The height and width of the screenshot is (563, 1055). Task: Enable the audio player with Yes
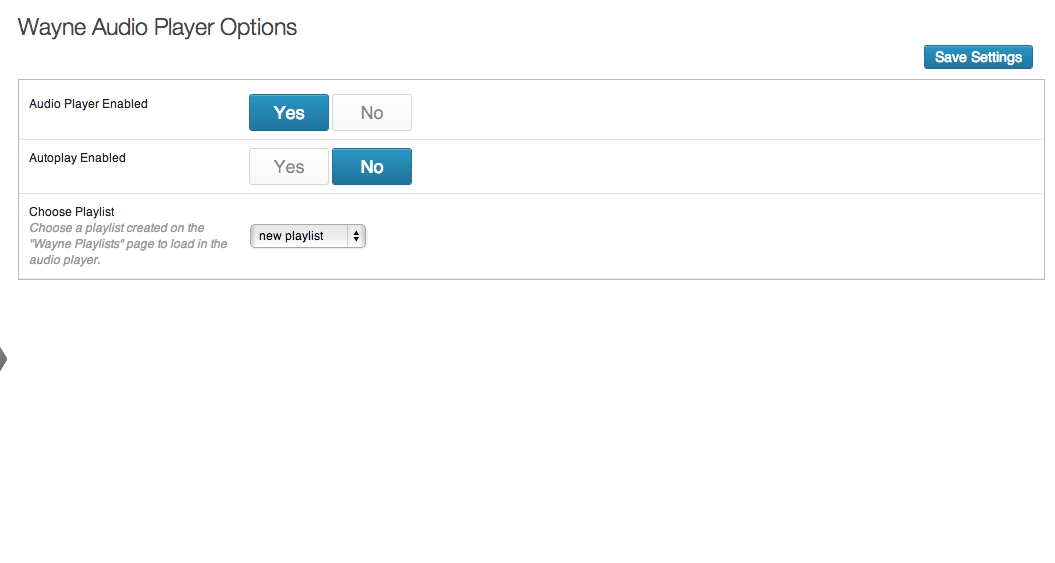pos(289,112)
